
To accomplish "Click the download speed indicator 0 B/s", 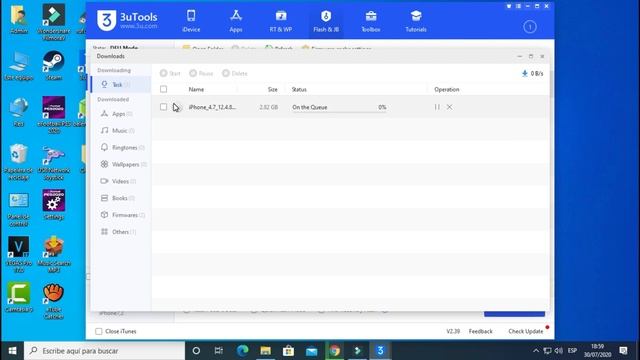I will [x=533, y=73].
